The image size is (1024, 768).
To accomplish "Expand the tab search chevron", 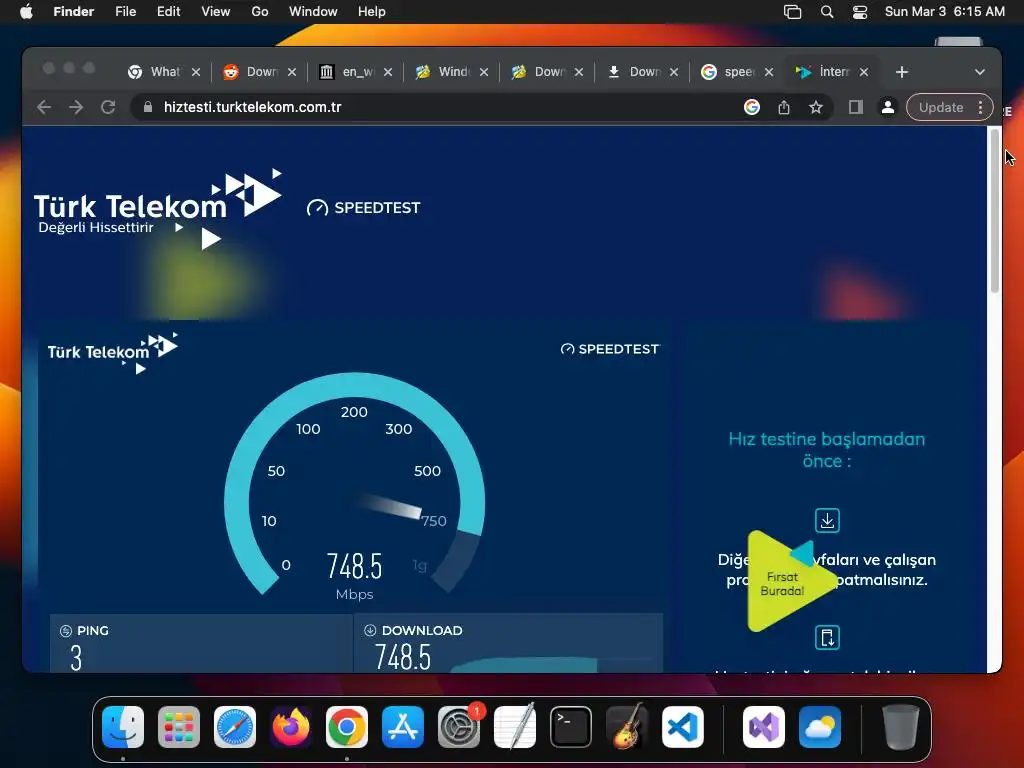I will [x=980, y=72].
